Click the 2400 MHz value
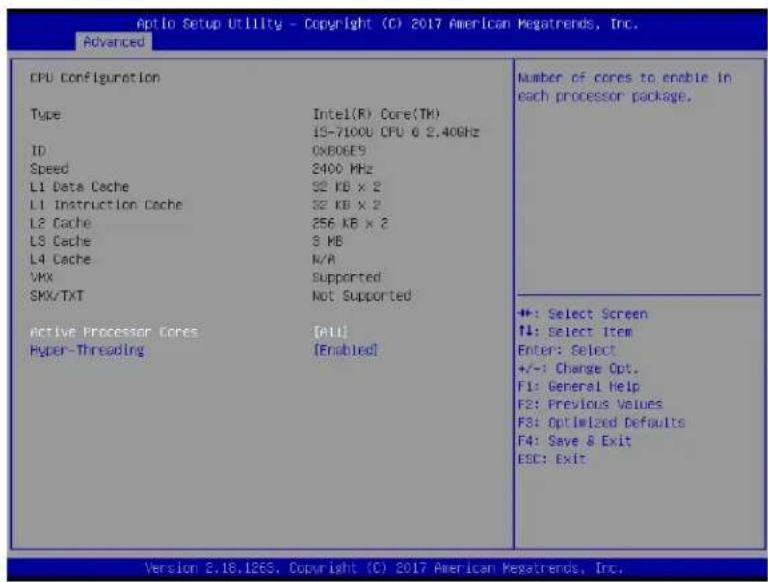The height and width of the screenshot is (582, 768). [x=342, y=169]
